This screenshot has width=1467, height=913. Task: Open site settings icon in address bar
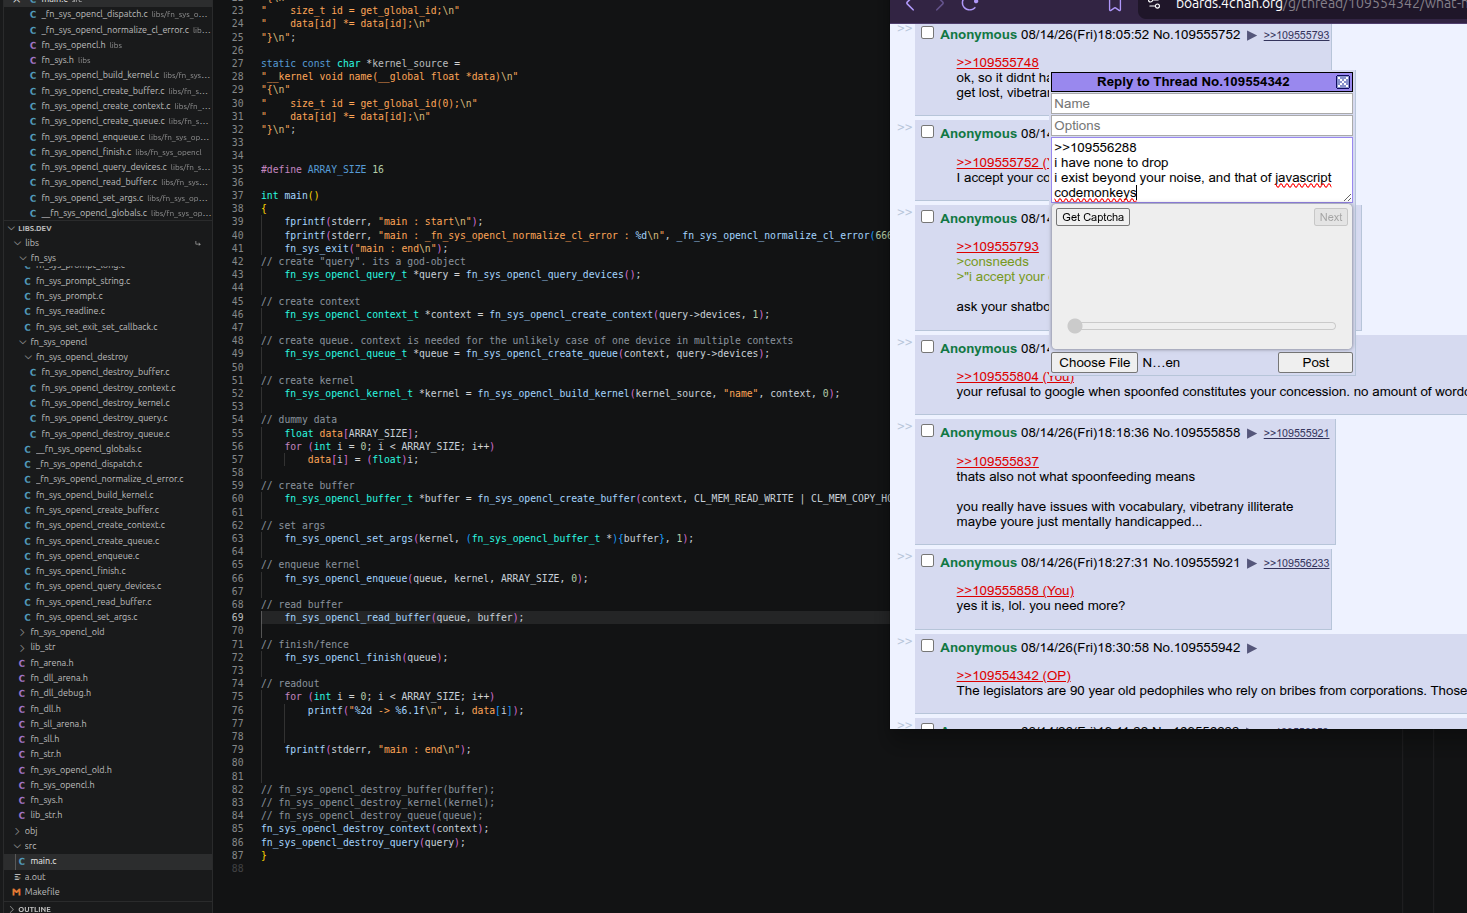click(x=1154, y=5)
